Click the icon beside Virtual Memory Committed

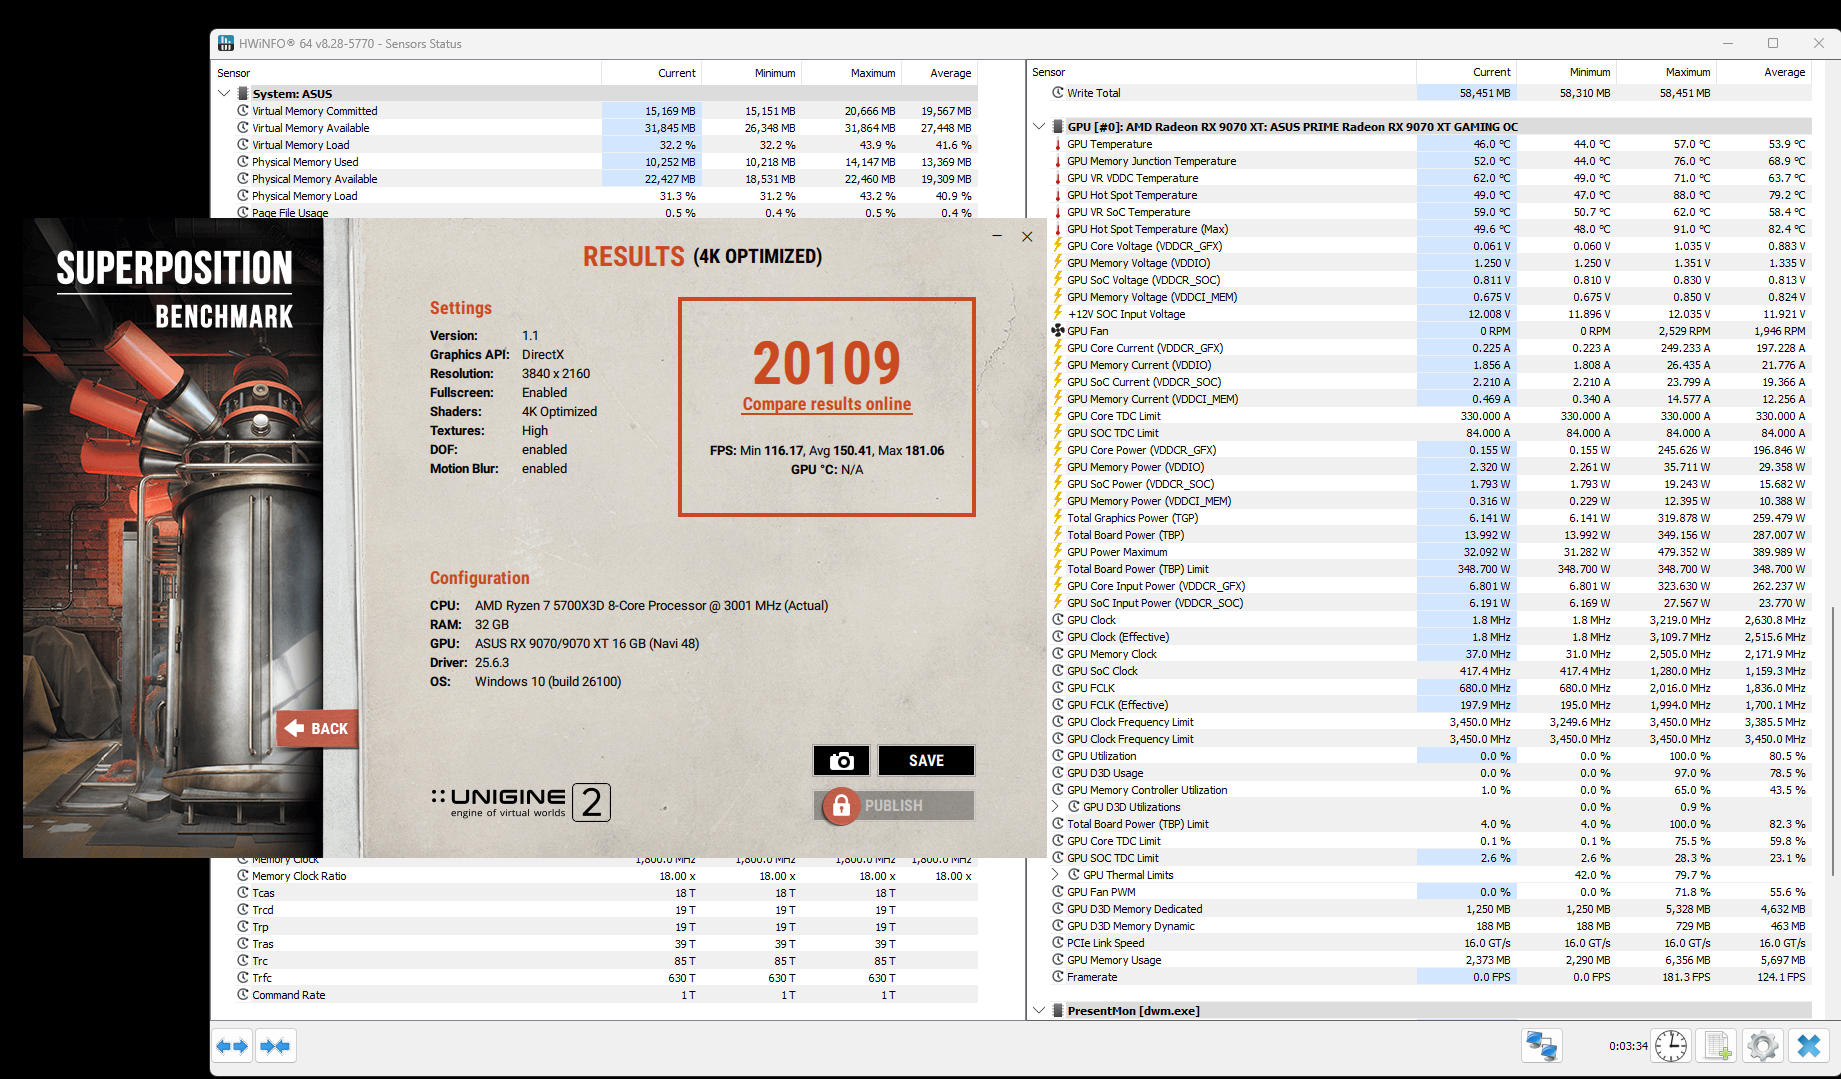pyautogui.click(x=243, y=111)
